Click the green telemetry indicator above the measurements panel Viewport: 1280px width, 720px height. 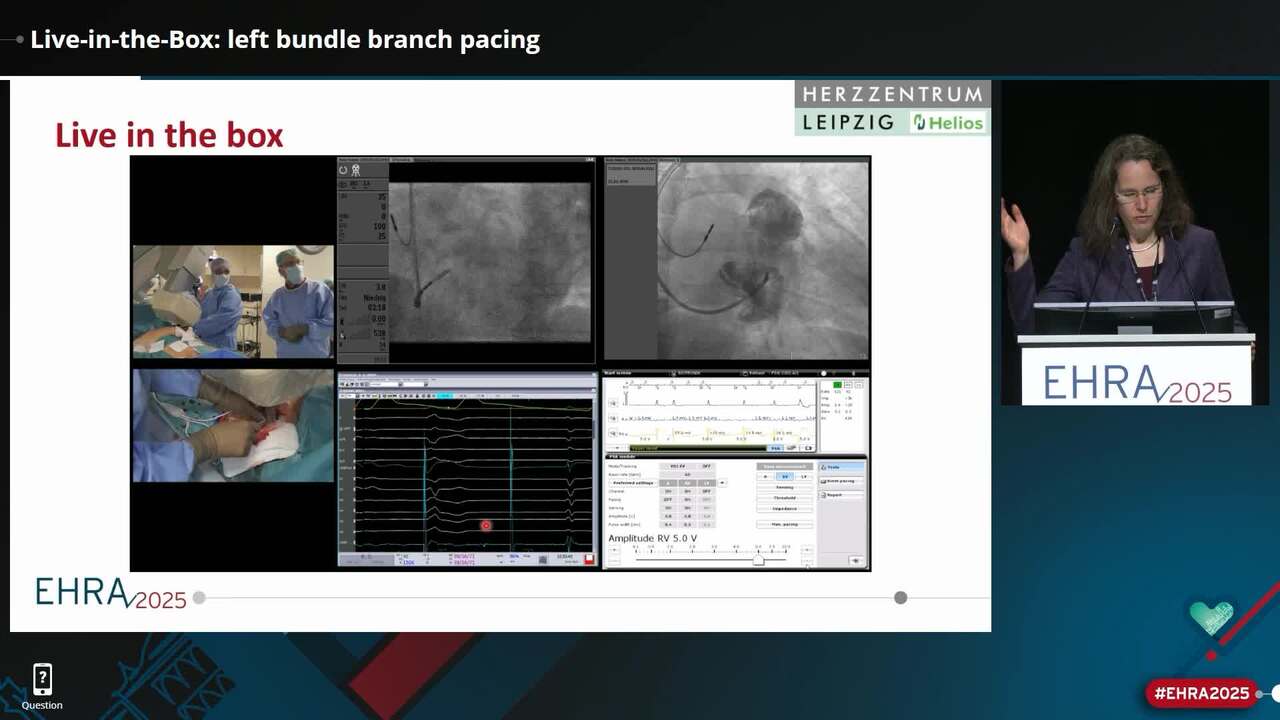(x=836, y=384)
